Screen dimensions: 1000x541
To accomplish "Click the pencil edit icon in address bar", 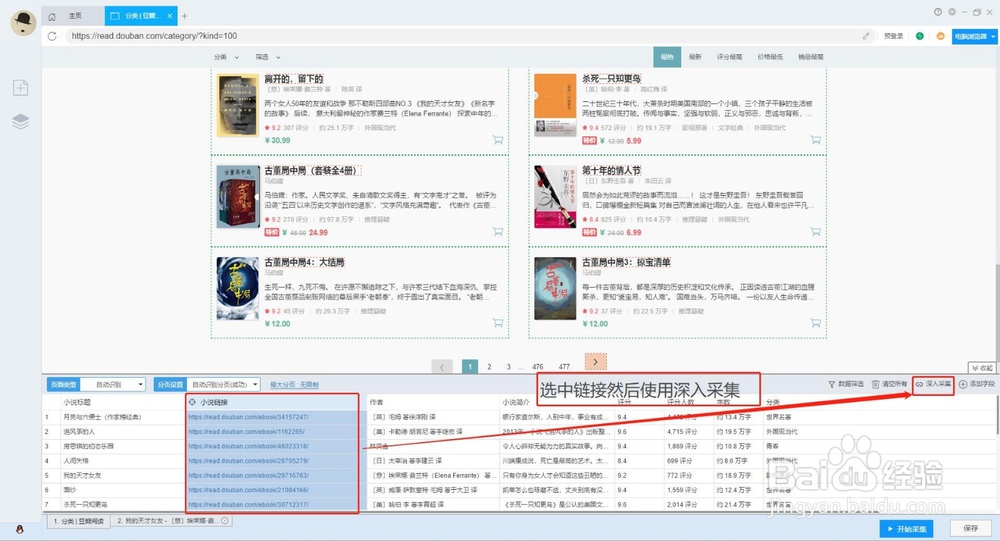I will (x=866, y=36).
